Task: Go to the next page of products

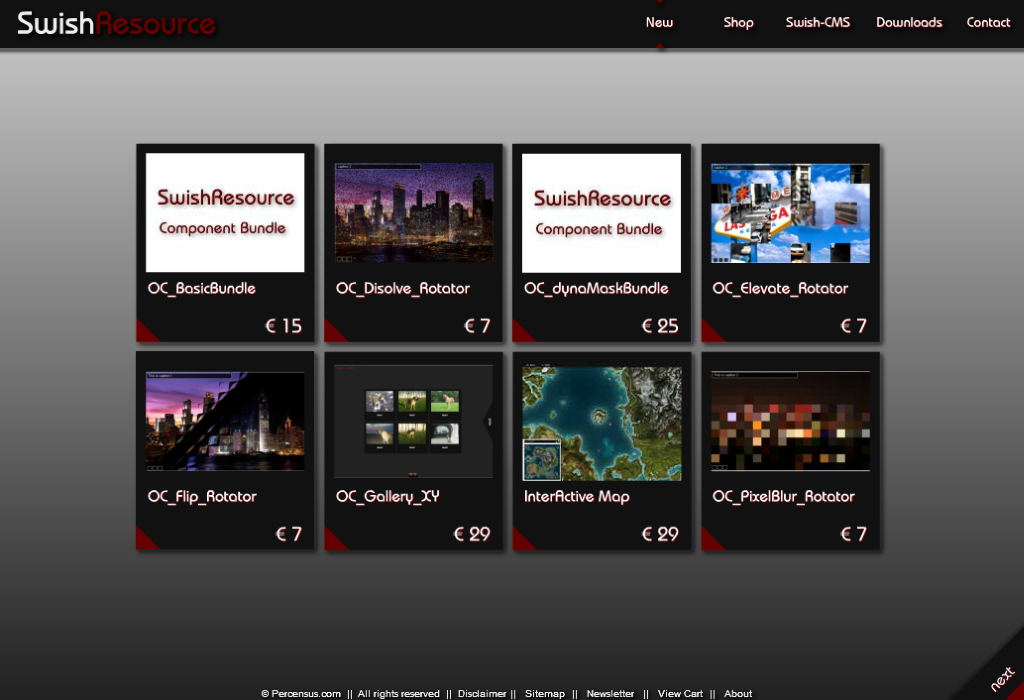Action: (1002, 678)
